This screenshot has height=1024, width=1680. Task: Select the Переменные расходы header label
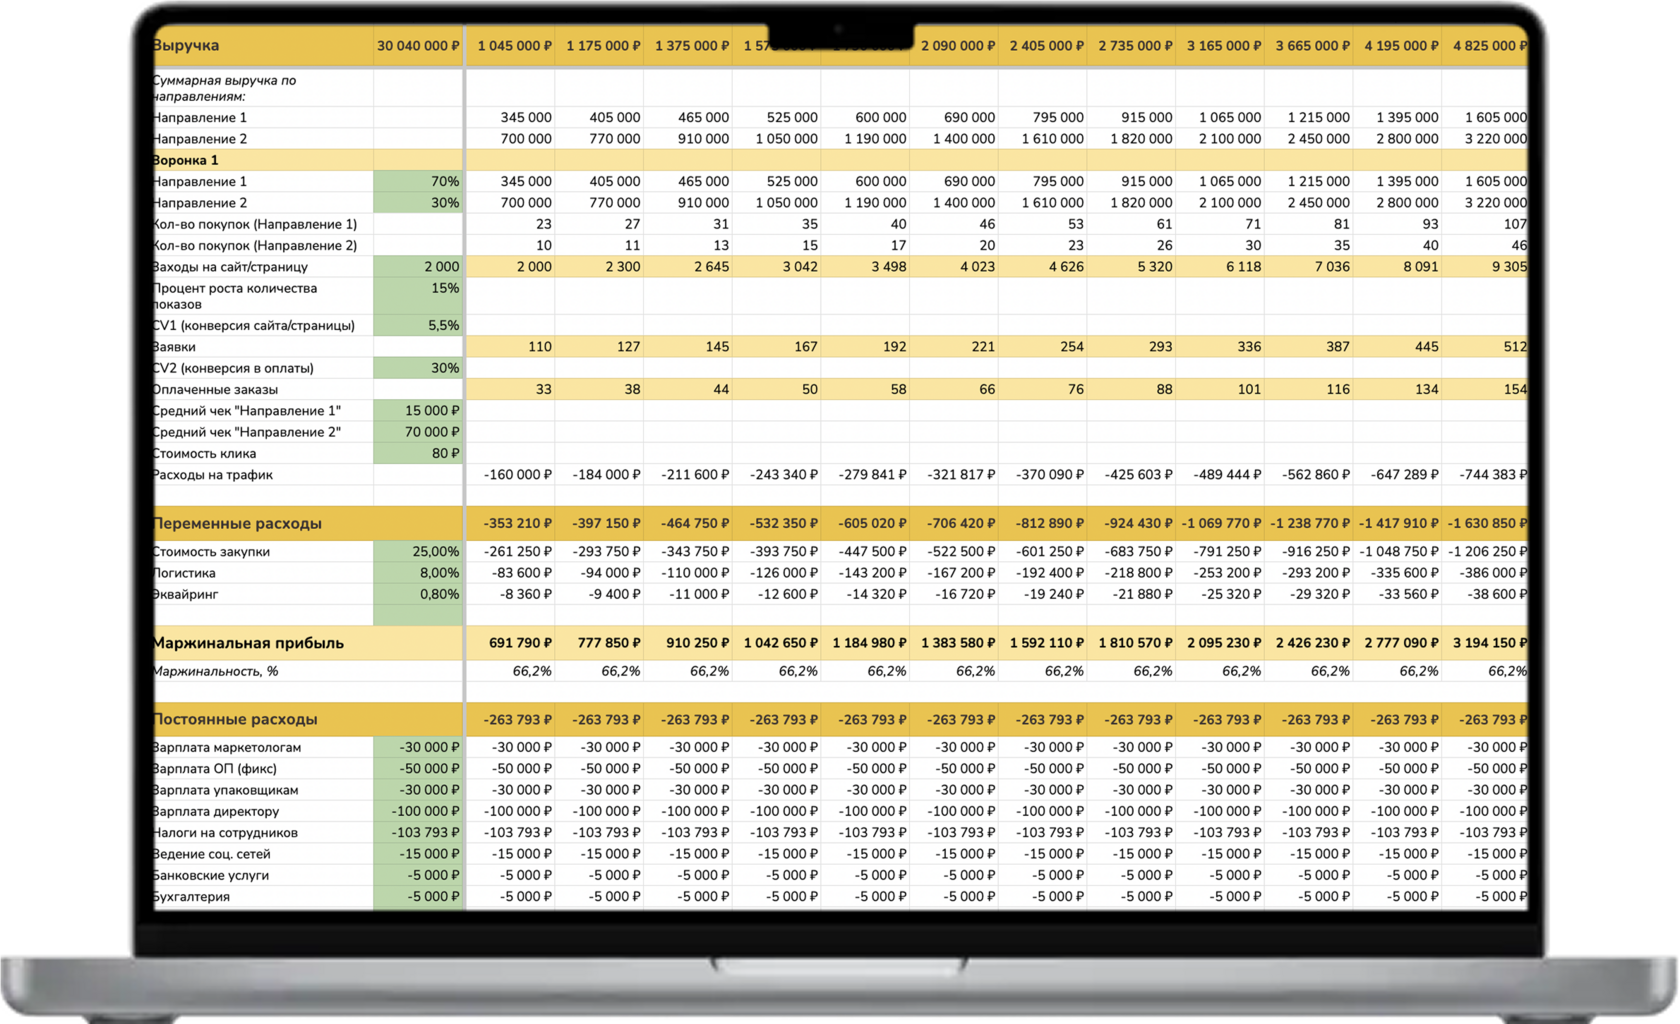238,523
